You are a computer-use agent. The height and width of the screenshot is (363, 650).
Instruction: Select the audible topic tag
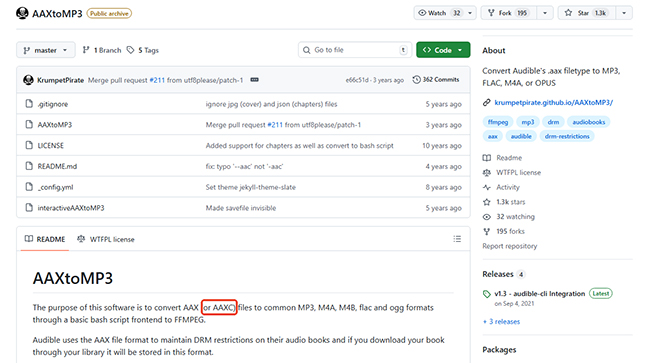[x=521, y=136]
